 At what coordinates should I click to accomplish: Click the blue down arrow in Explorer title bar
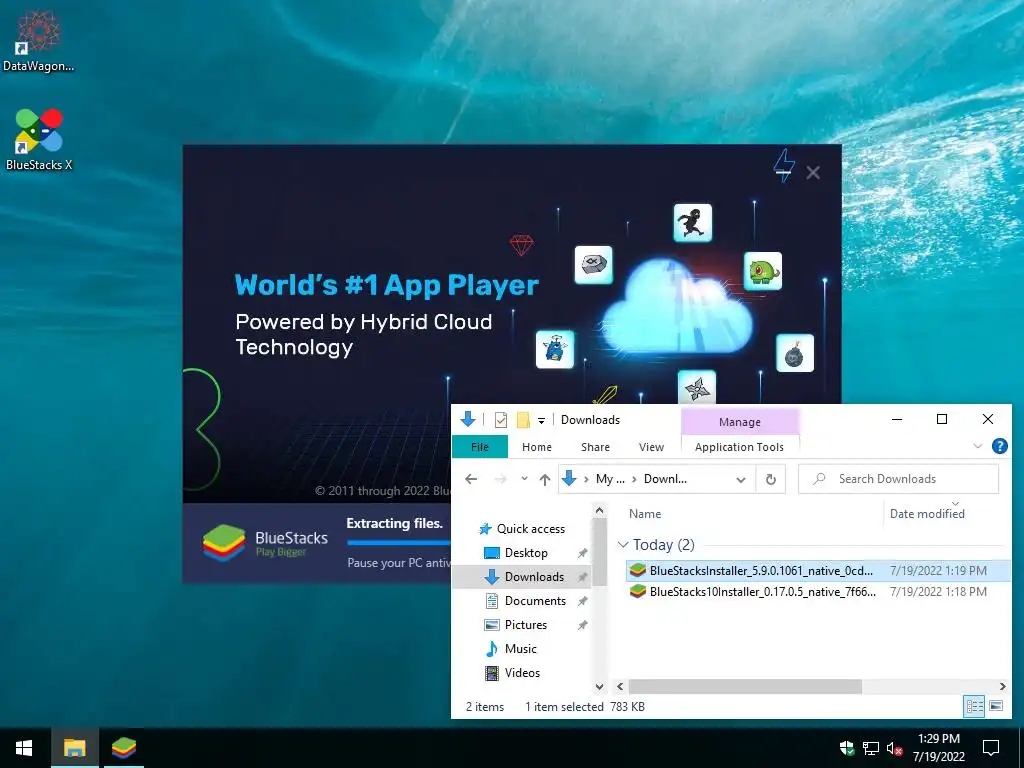tap(468, 419)
